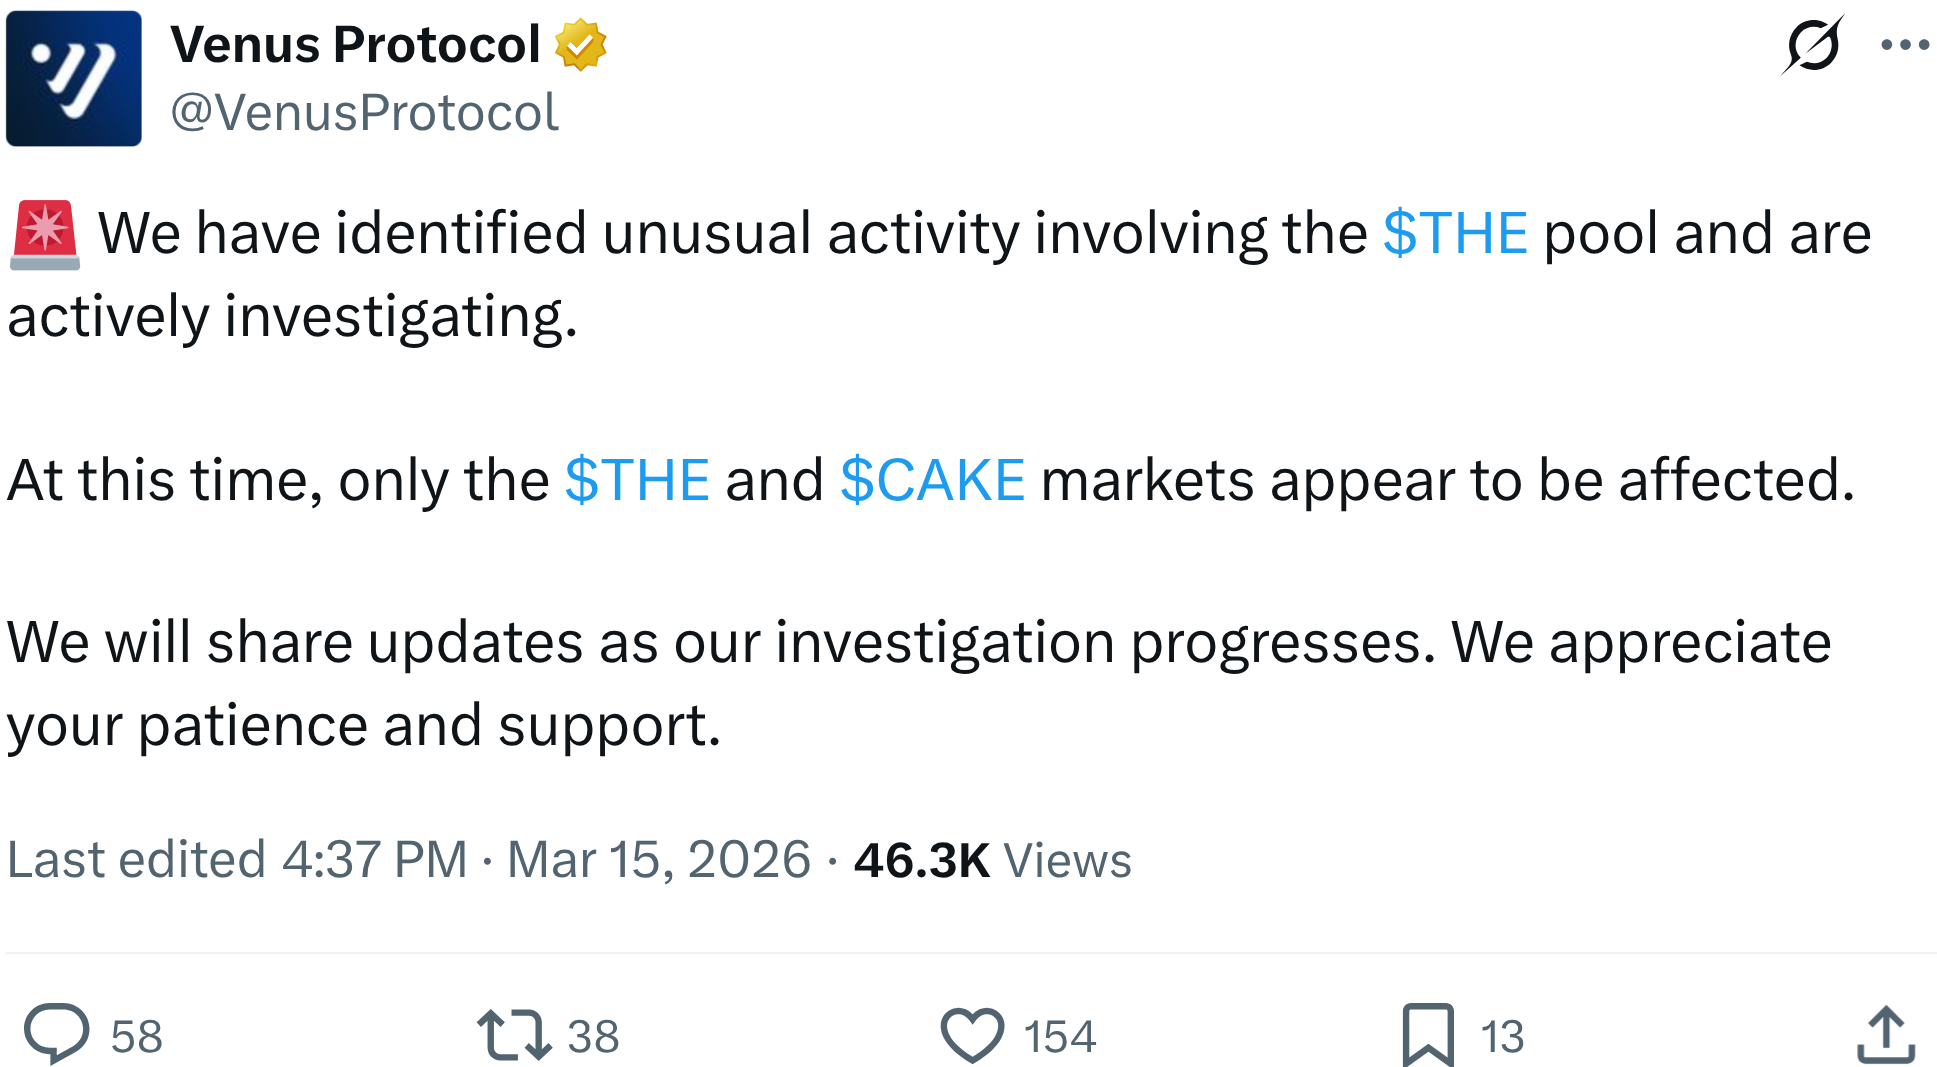Click the repost count 38

click(x=593, y=1036)
